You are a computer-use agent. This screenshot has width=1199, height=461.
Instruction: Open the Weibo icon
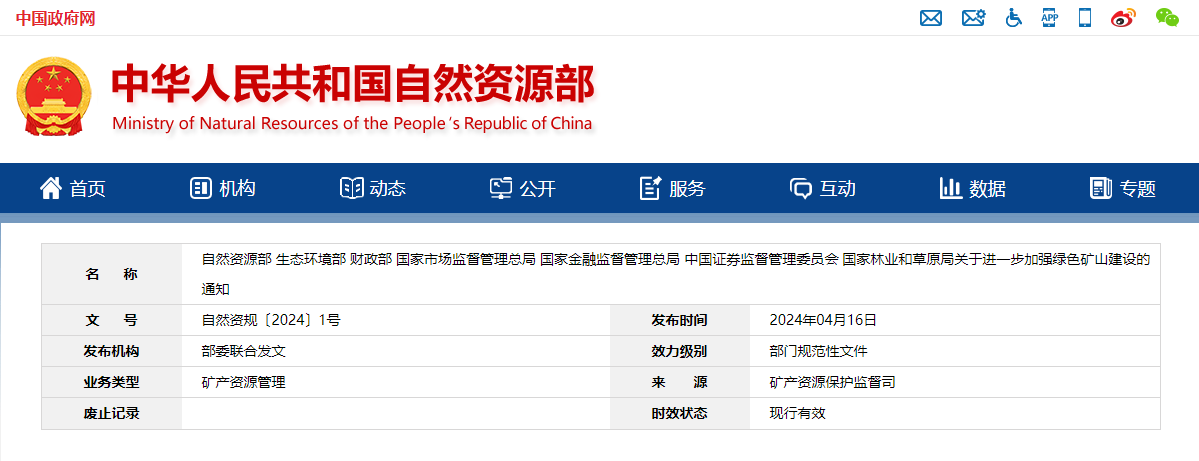1123,18
